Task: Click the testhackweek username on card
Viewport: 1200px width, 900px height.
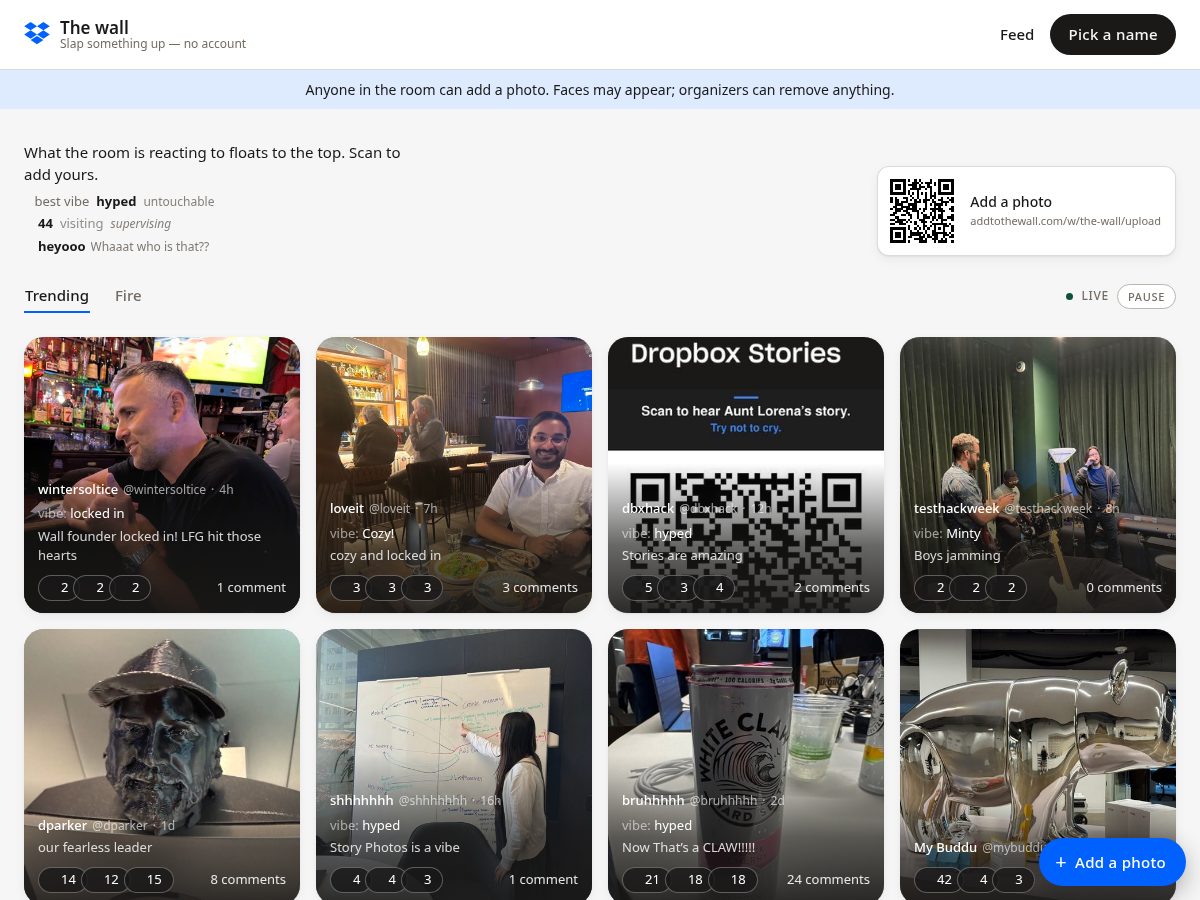Action: 957,508
